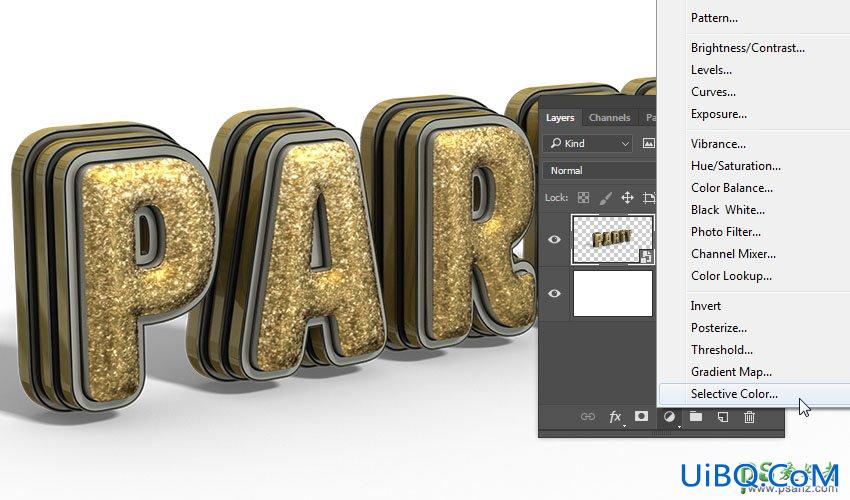Click the new adjustment layer icon
Screen dimensions: 850x500
pyautogui.click(x=669, y=416)
